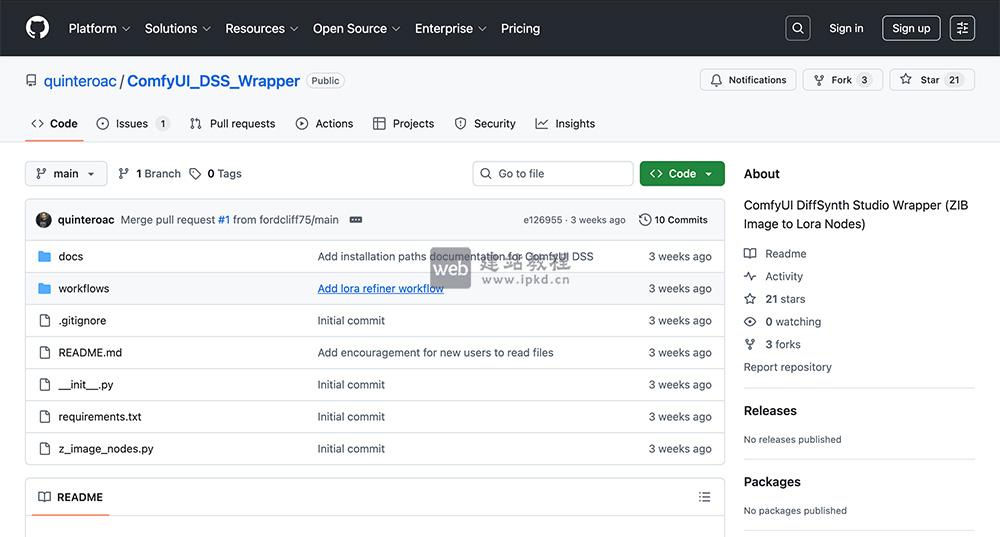Open z_image_nodes.py file name
Image resolution: width=1000 pixels, height=537 pixels.
click(x=106, y=449)
